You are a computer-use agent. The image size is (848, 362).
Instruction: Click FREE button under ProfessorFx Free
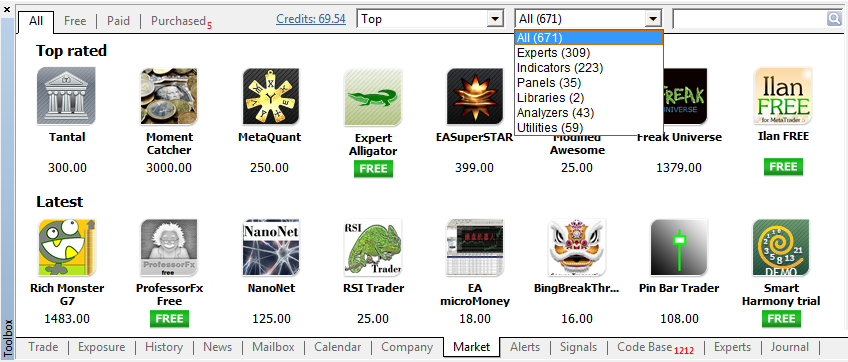pos(169,319)
